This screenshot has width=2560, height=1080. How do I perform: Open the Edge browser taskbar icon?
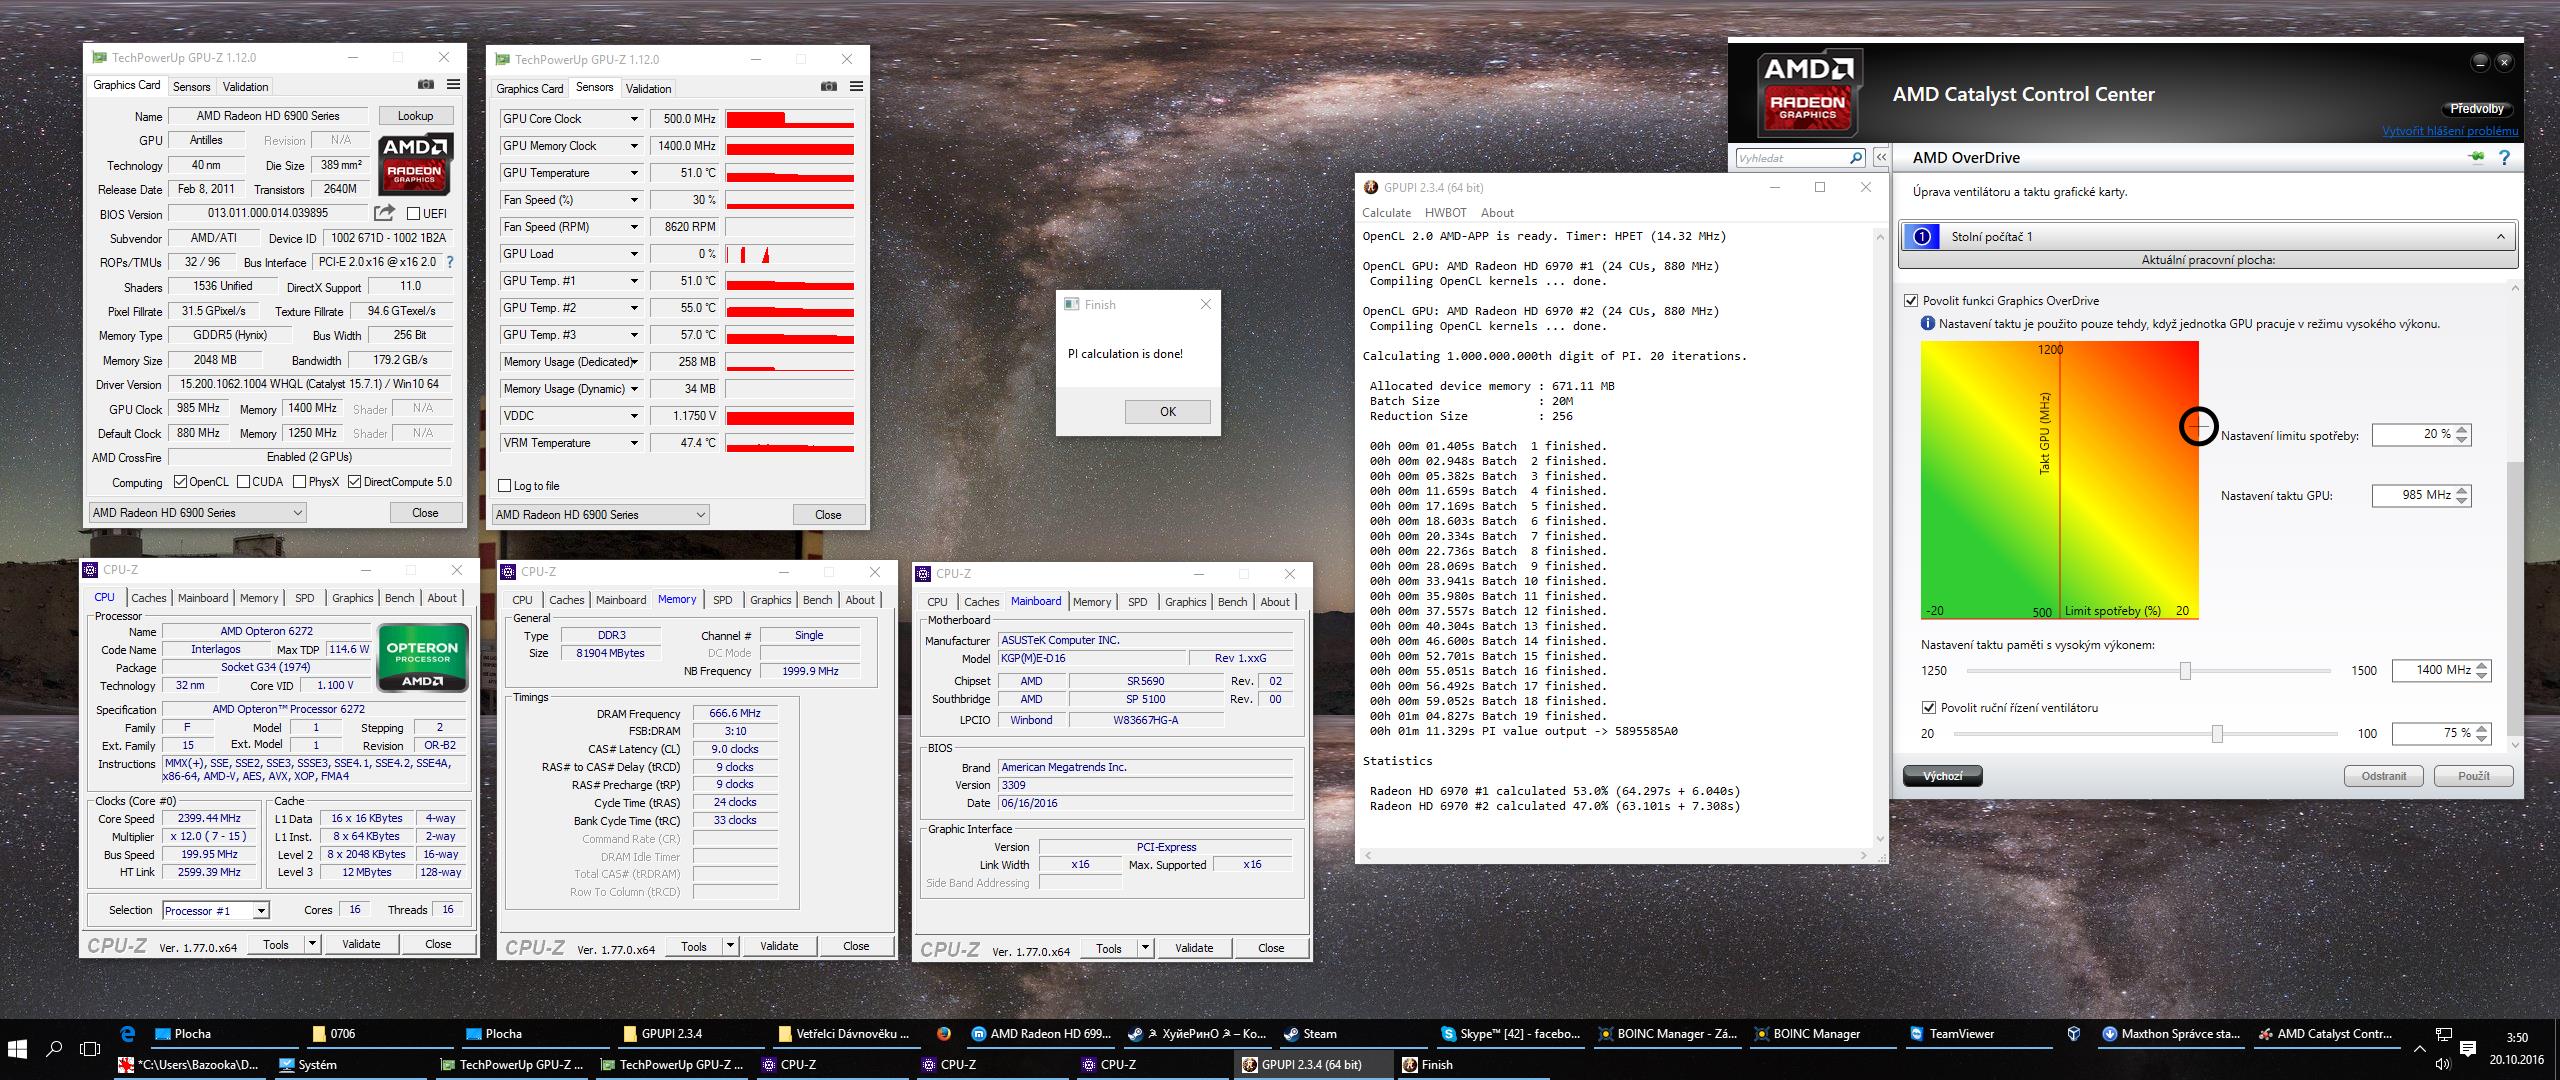[x=128, y=1034]
